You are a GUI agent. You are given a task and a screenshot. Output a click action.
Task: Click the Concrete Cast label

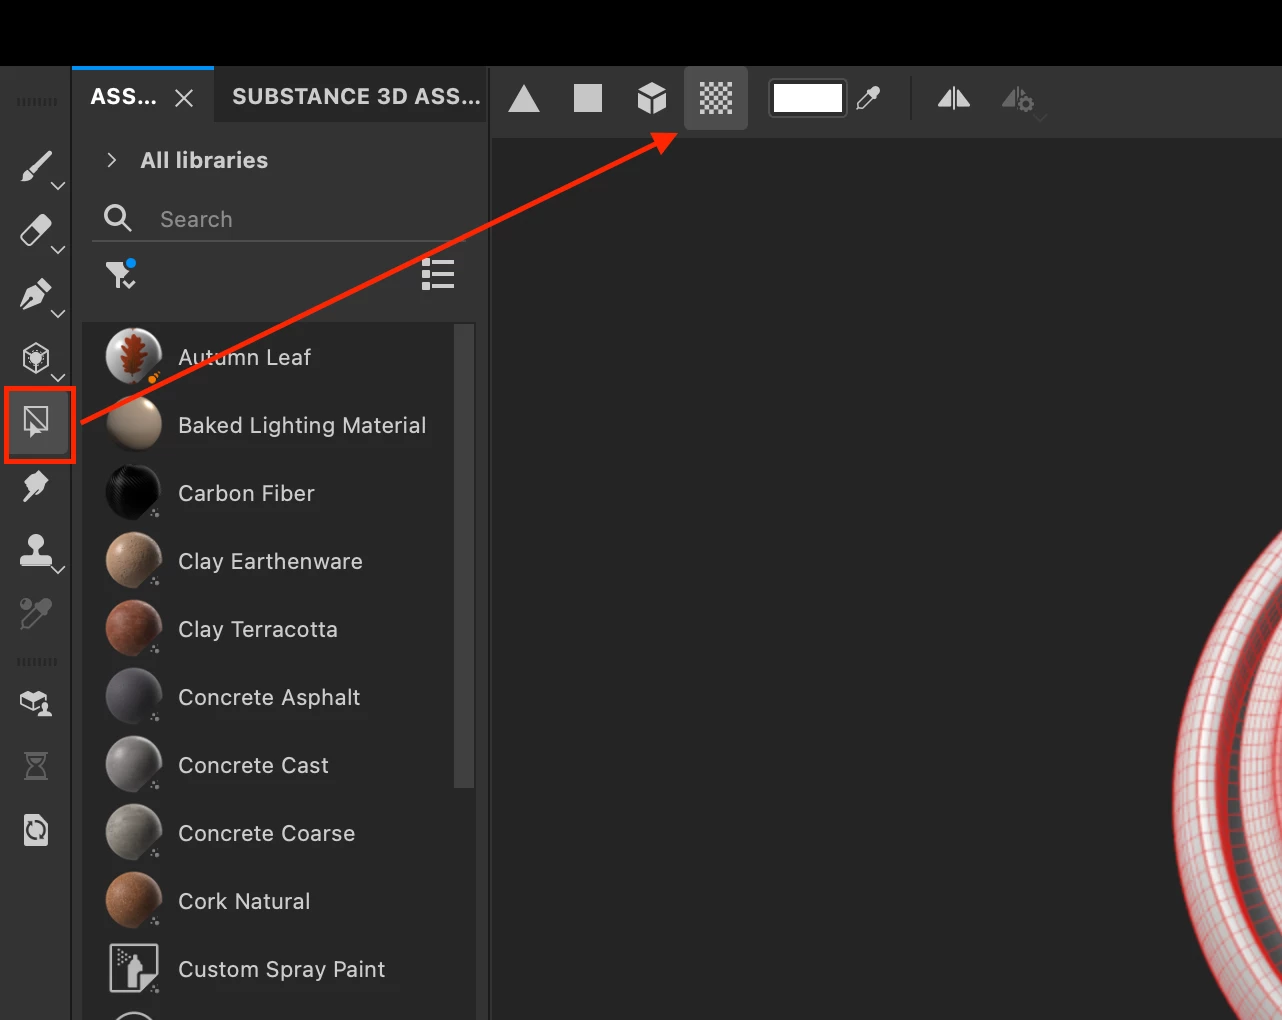coord(253,765)
